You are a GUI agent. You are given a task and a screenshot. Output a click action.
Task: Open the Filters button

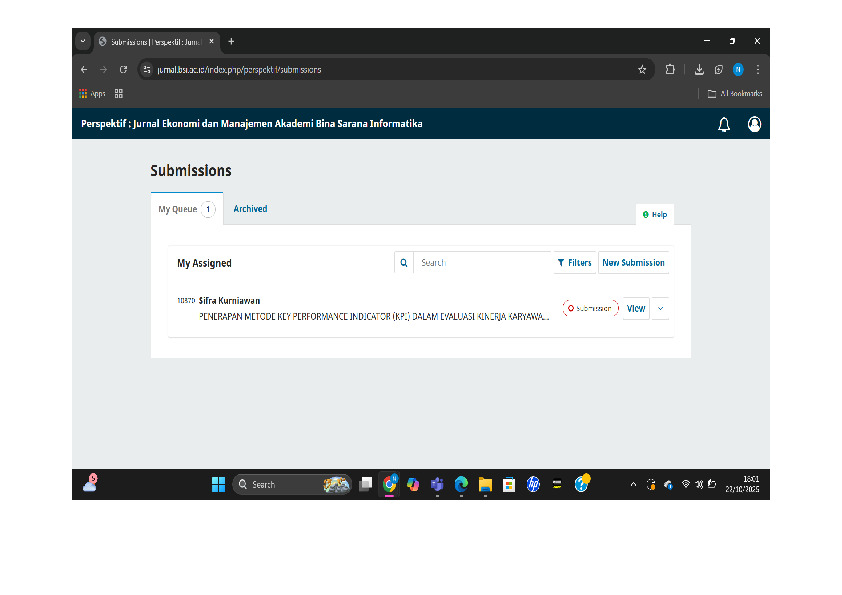(575, 263)
